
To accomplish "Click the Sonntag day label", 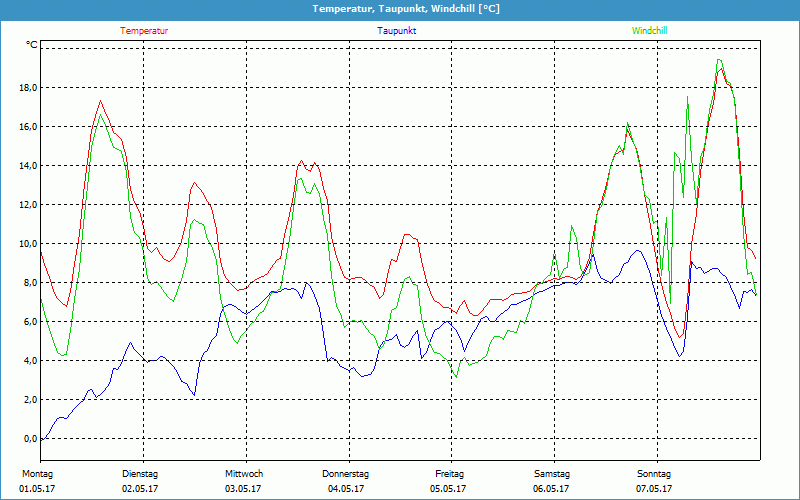I will 654,474.
